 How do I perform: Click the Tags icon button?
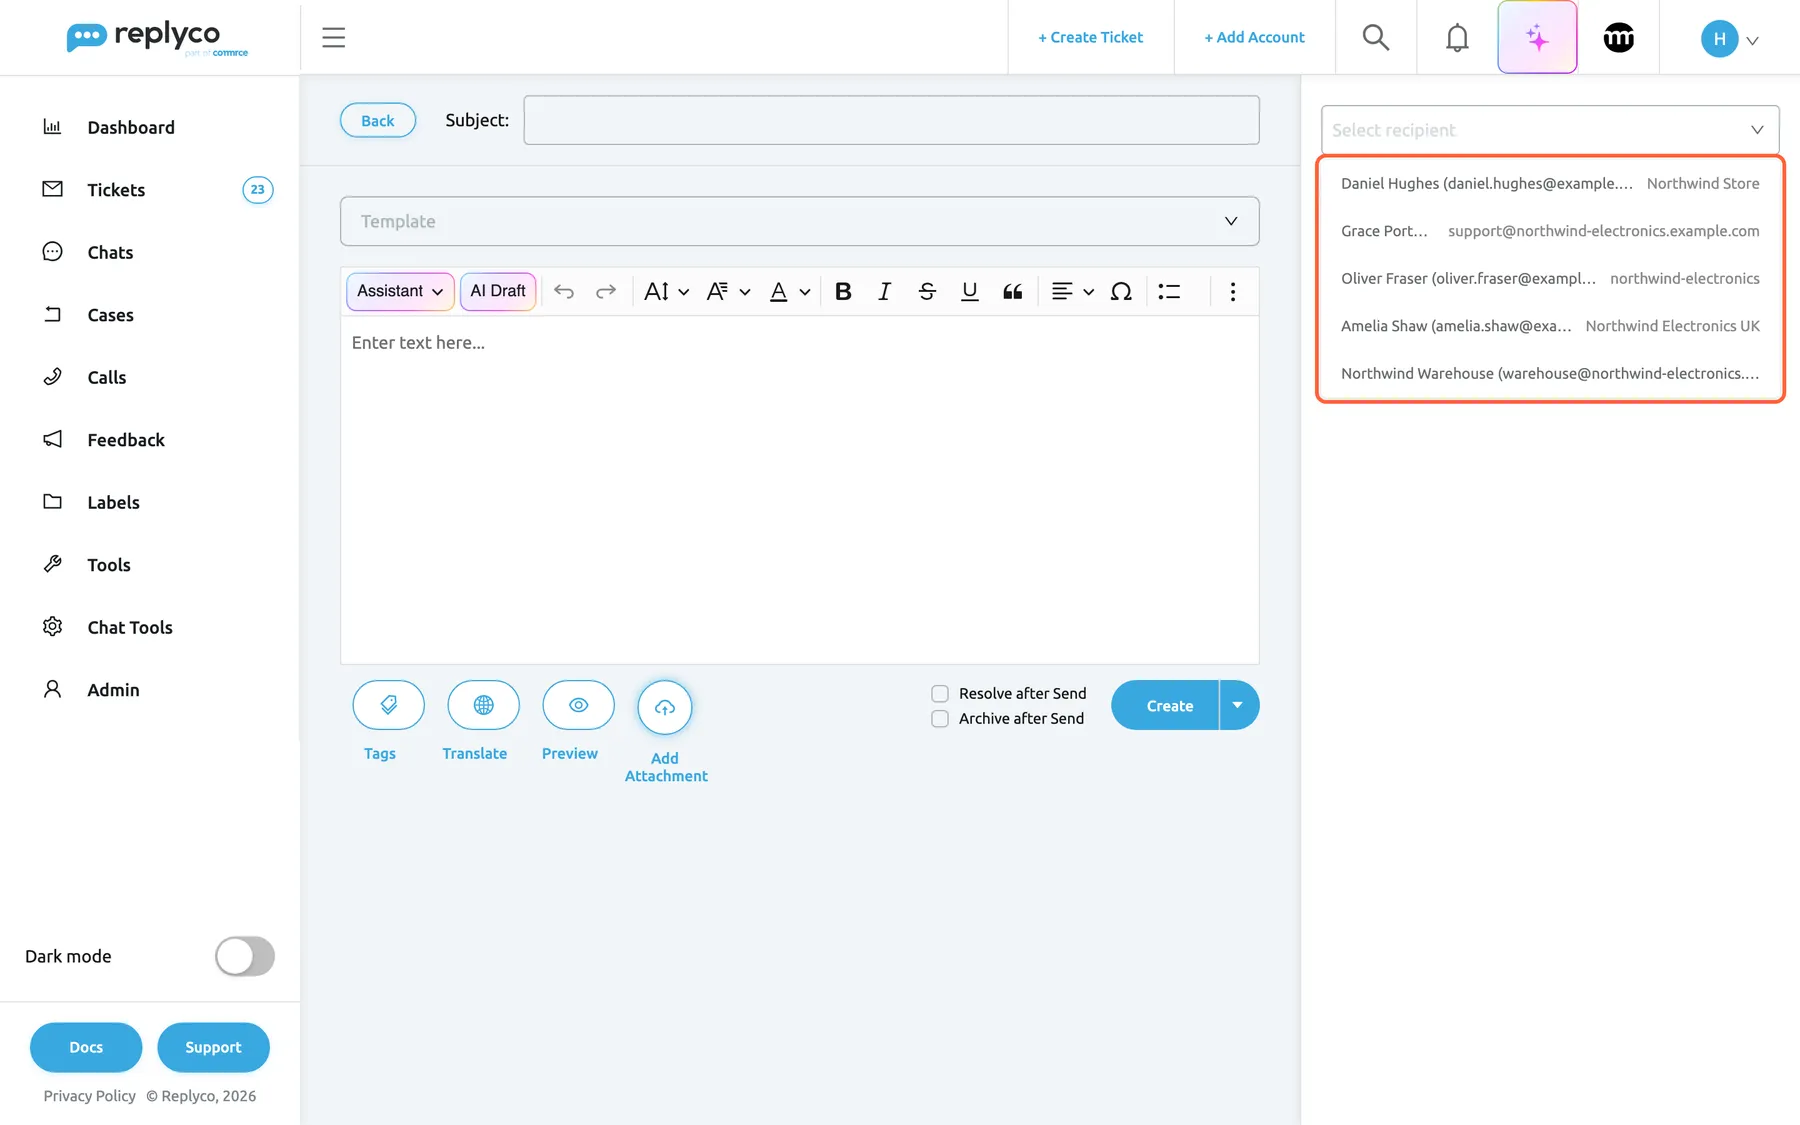(x=388, y=705)
